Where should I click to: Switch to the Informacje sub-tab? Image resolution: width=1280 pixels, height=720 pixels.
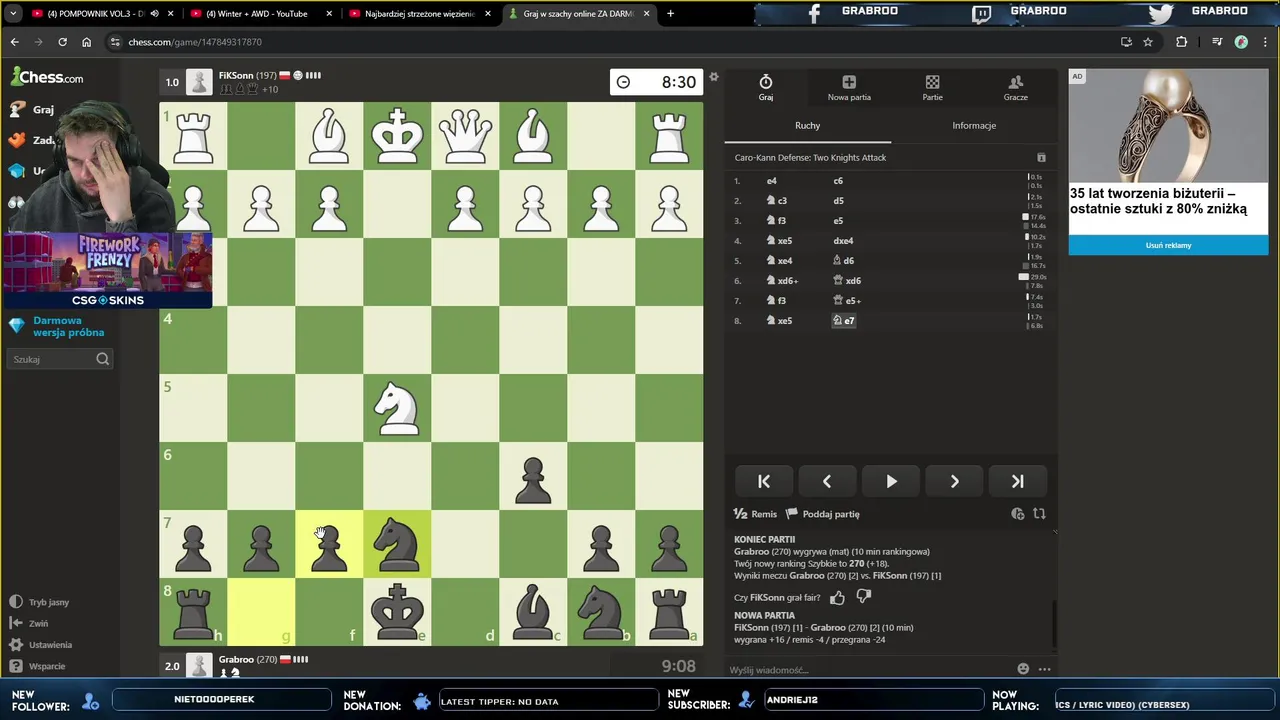[x=974, y=125]
